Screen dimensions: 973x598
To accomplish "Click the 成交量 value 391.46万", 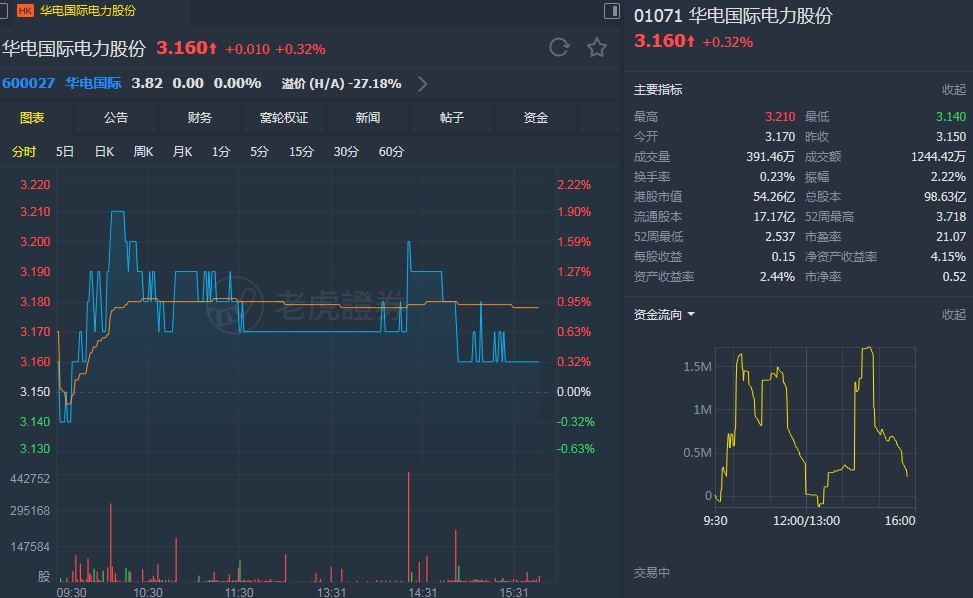I will click(770, 157).
